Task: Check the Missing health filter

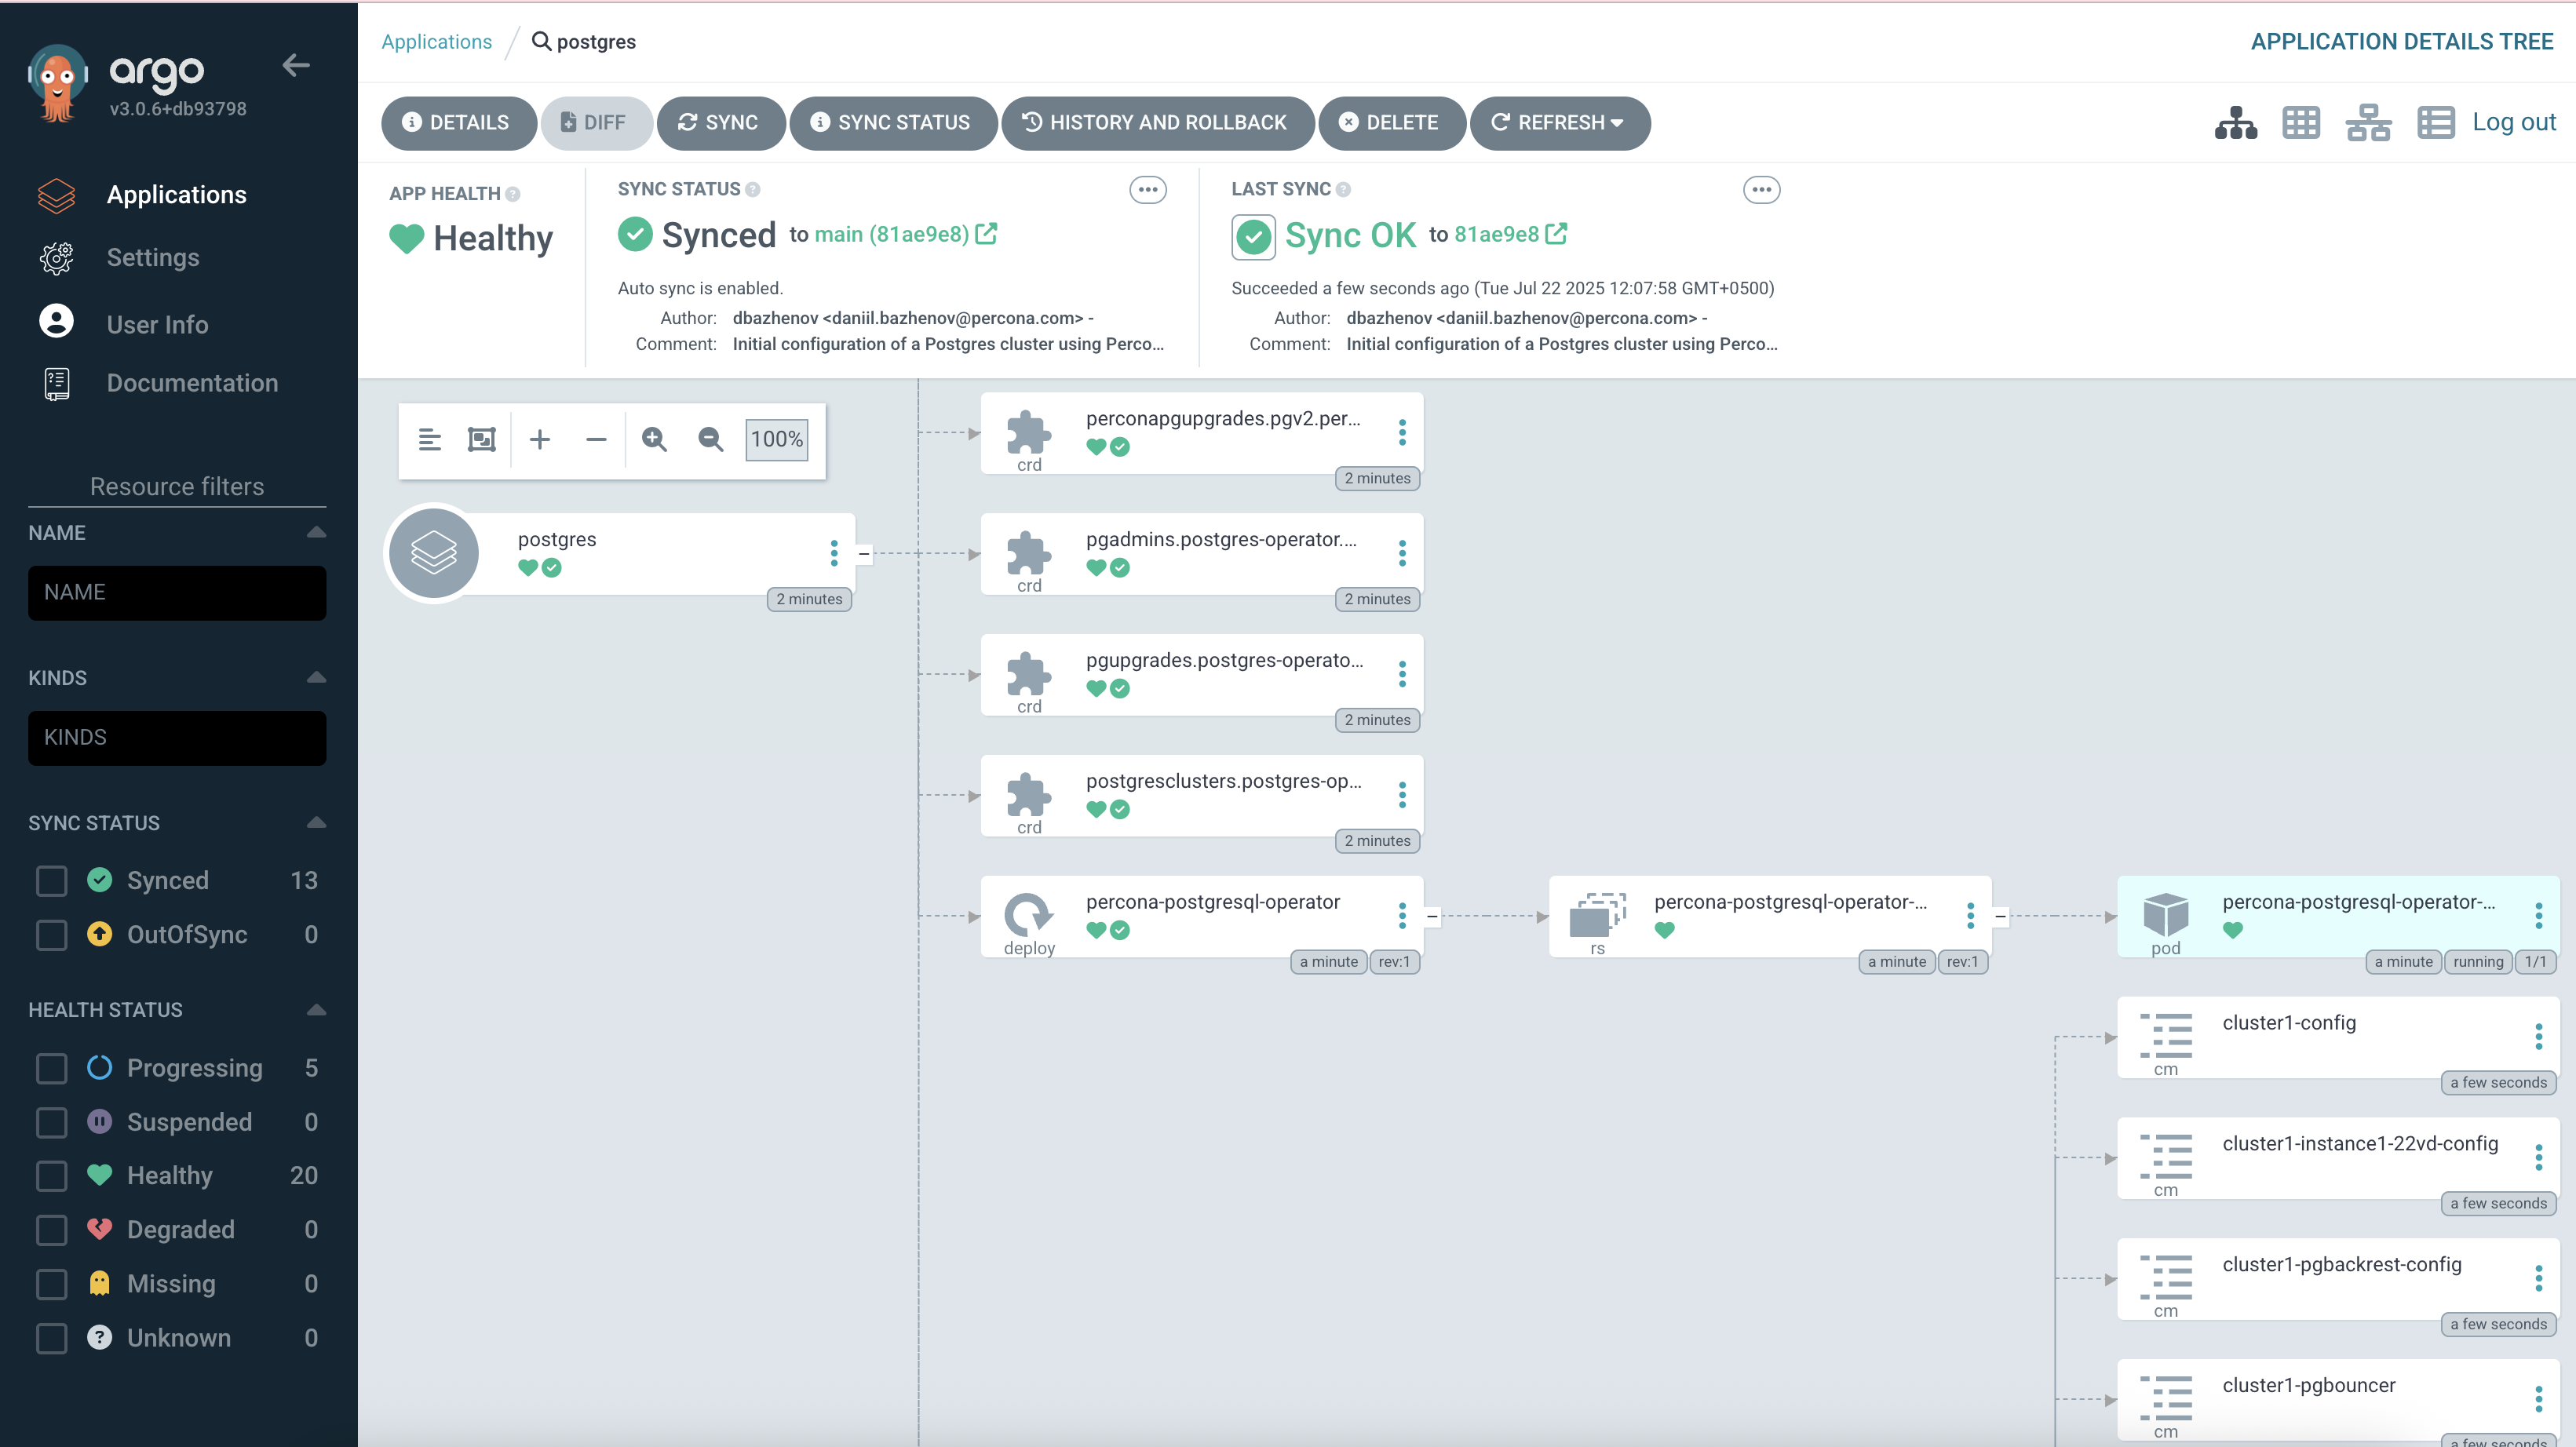Action: click(51, 1284)
